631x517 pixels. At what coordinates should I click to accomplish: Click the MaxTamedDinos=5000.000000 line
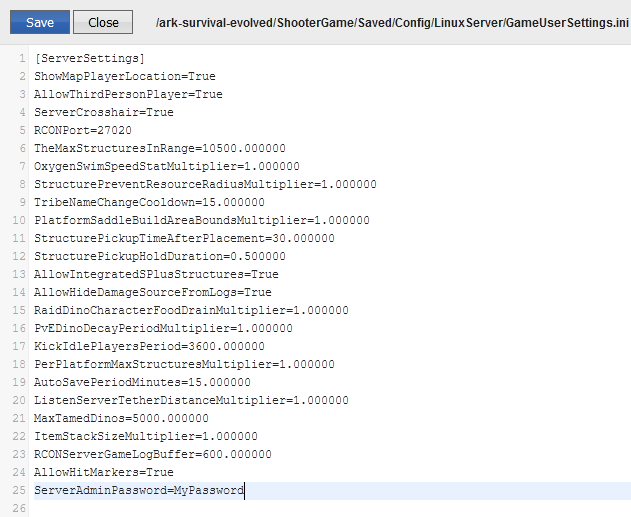pyautogui.click(x=122, y=418)
